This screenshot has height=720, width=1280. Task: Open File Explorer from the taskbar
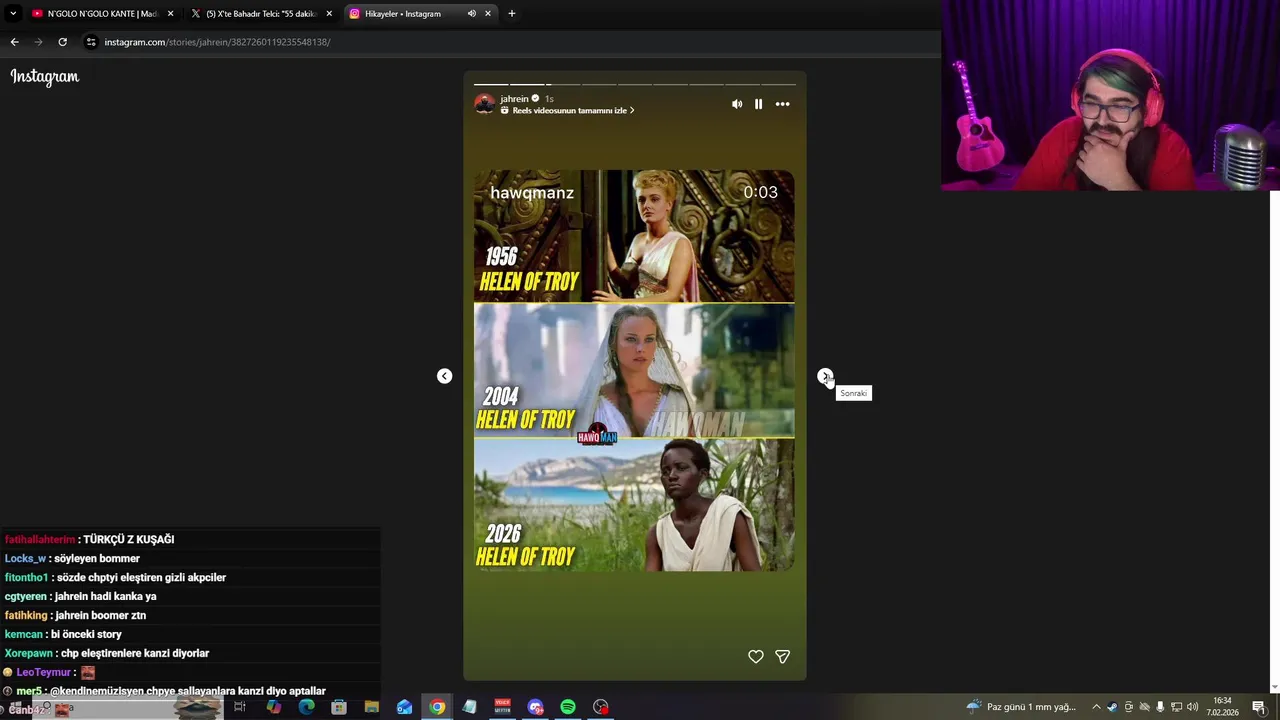coord(371,707)
